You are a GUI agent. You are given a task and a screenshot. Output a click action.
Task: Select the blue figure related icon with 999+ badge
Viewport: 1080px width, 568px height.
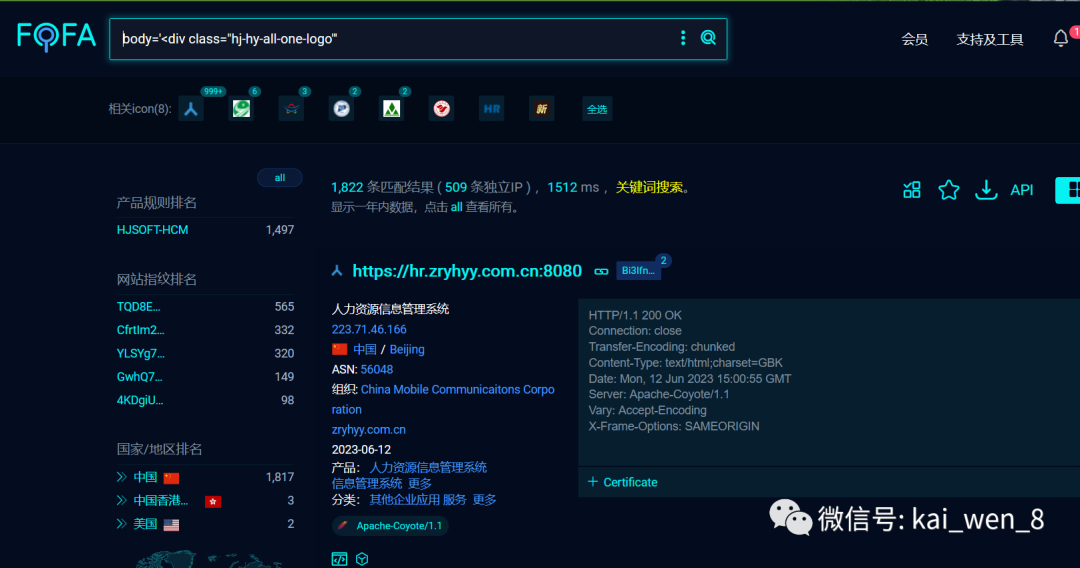[x=191, y=109]
